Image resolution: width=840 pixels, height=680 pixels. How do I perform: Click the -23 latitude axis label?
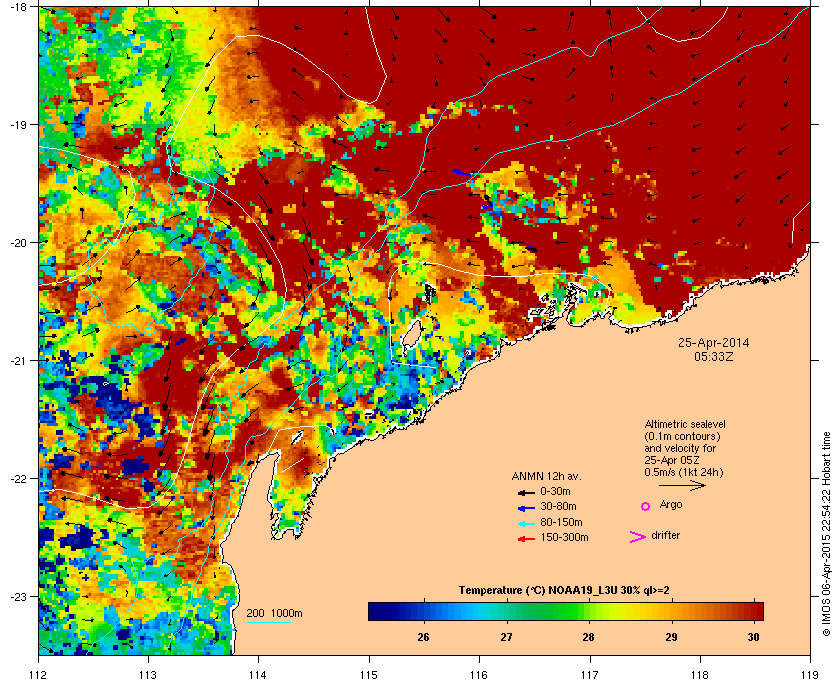point(18,596)
